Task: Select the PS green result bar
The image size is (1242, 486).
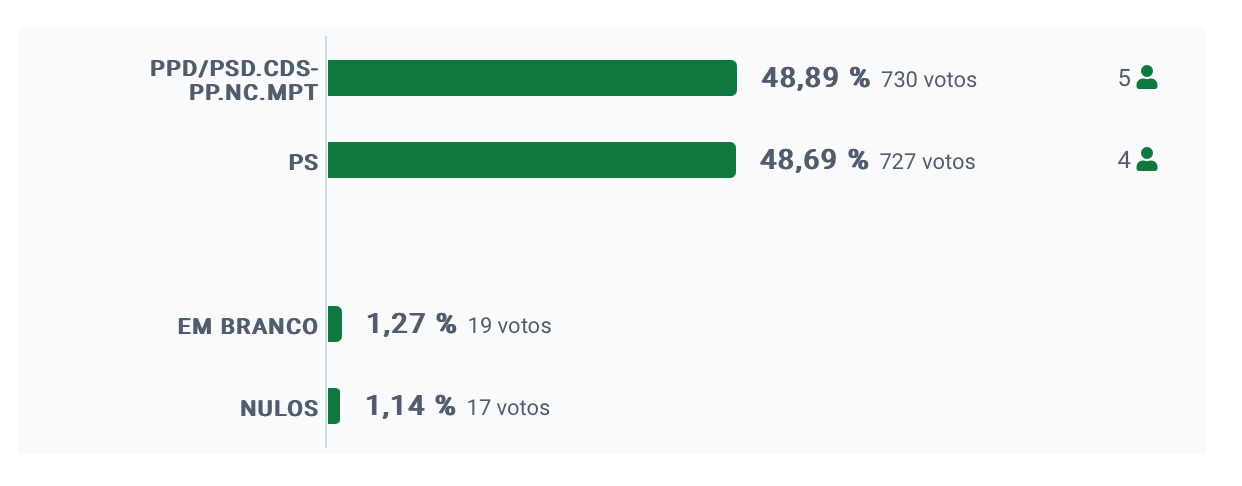Action: point(532,160)
